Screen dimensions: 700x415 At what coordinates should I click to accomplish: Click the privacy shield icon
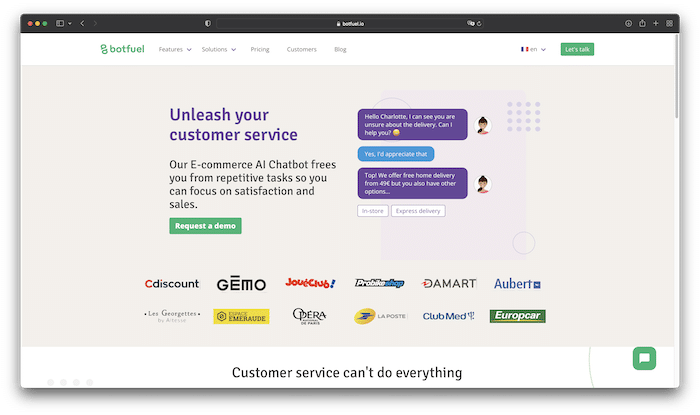[x=208, y=24]
